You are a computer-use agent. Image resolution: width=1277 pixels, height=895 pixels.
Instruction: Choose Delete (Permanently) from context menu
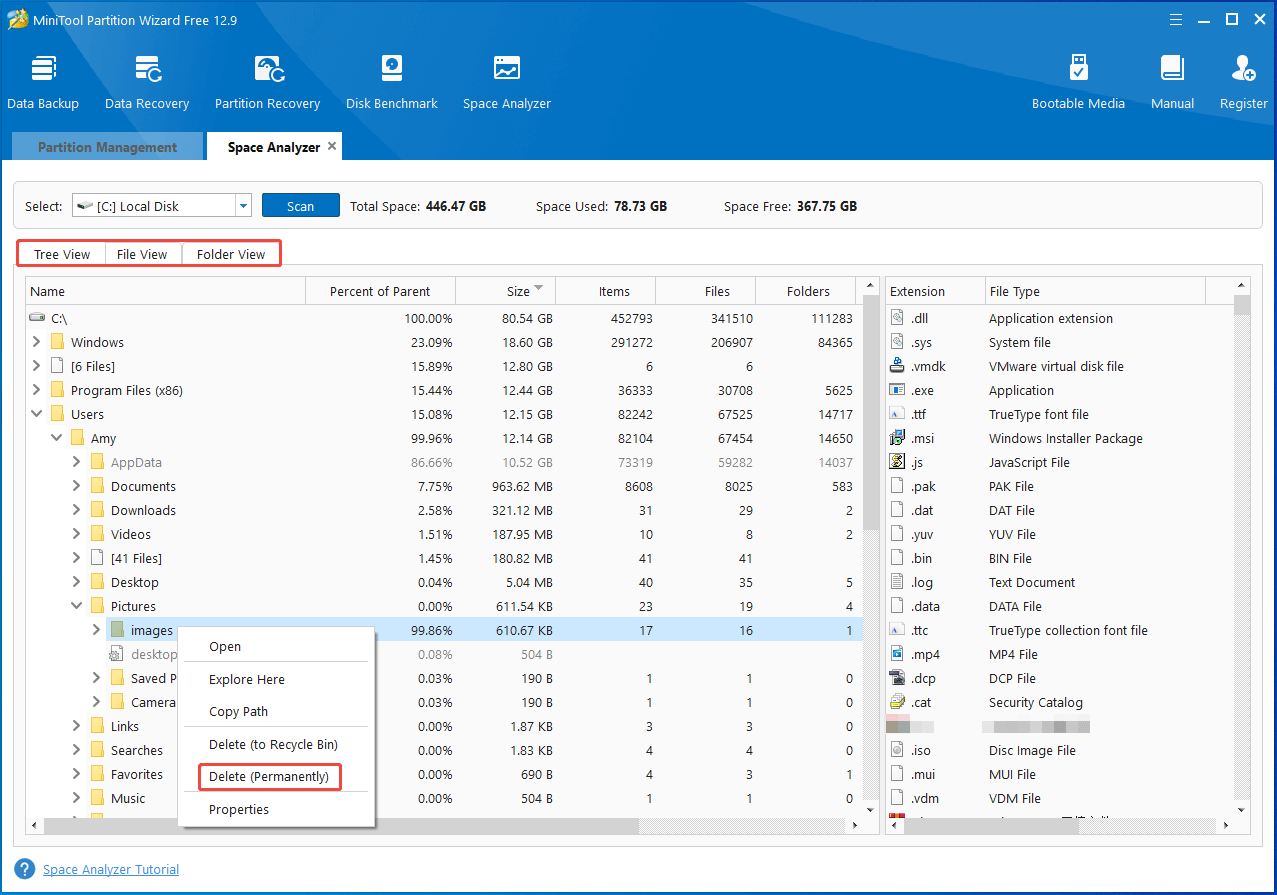268,777
